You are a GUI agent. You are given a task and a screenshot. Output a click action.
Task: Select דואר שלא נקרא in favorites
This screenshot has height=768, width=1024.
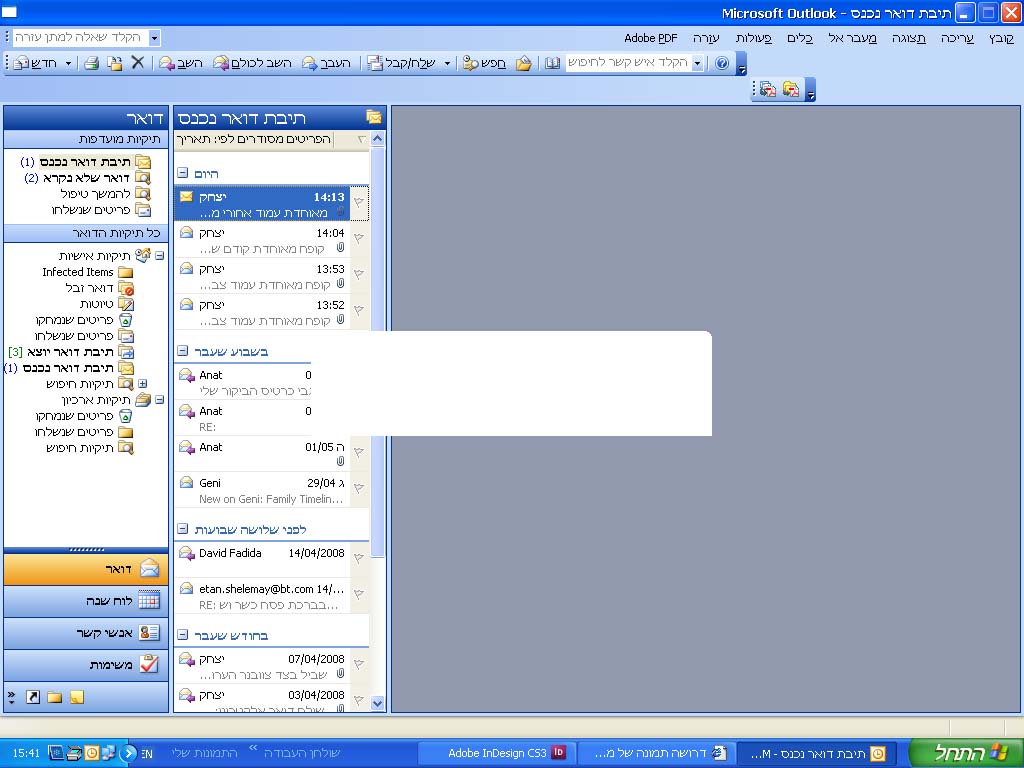coord(88,178)
